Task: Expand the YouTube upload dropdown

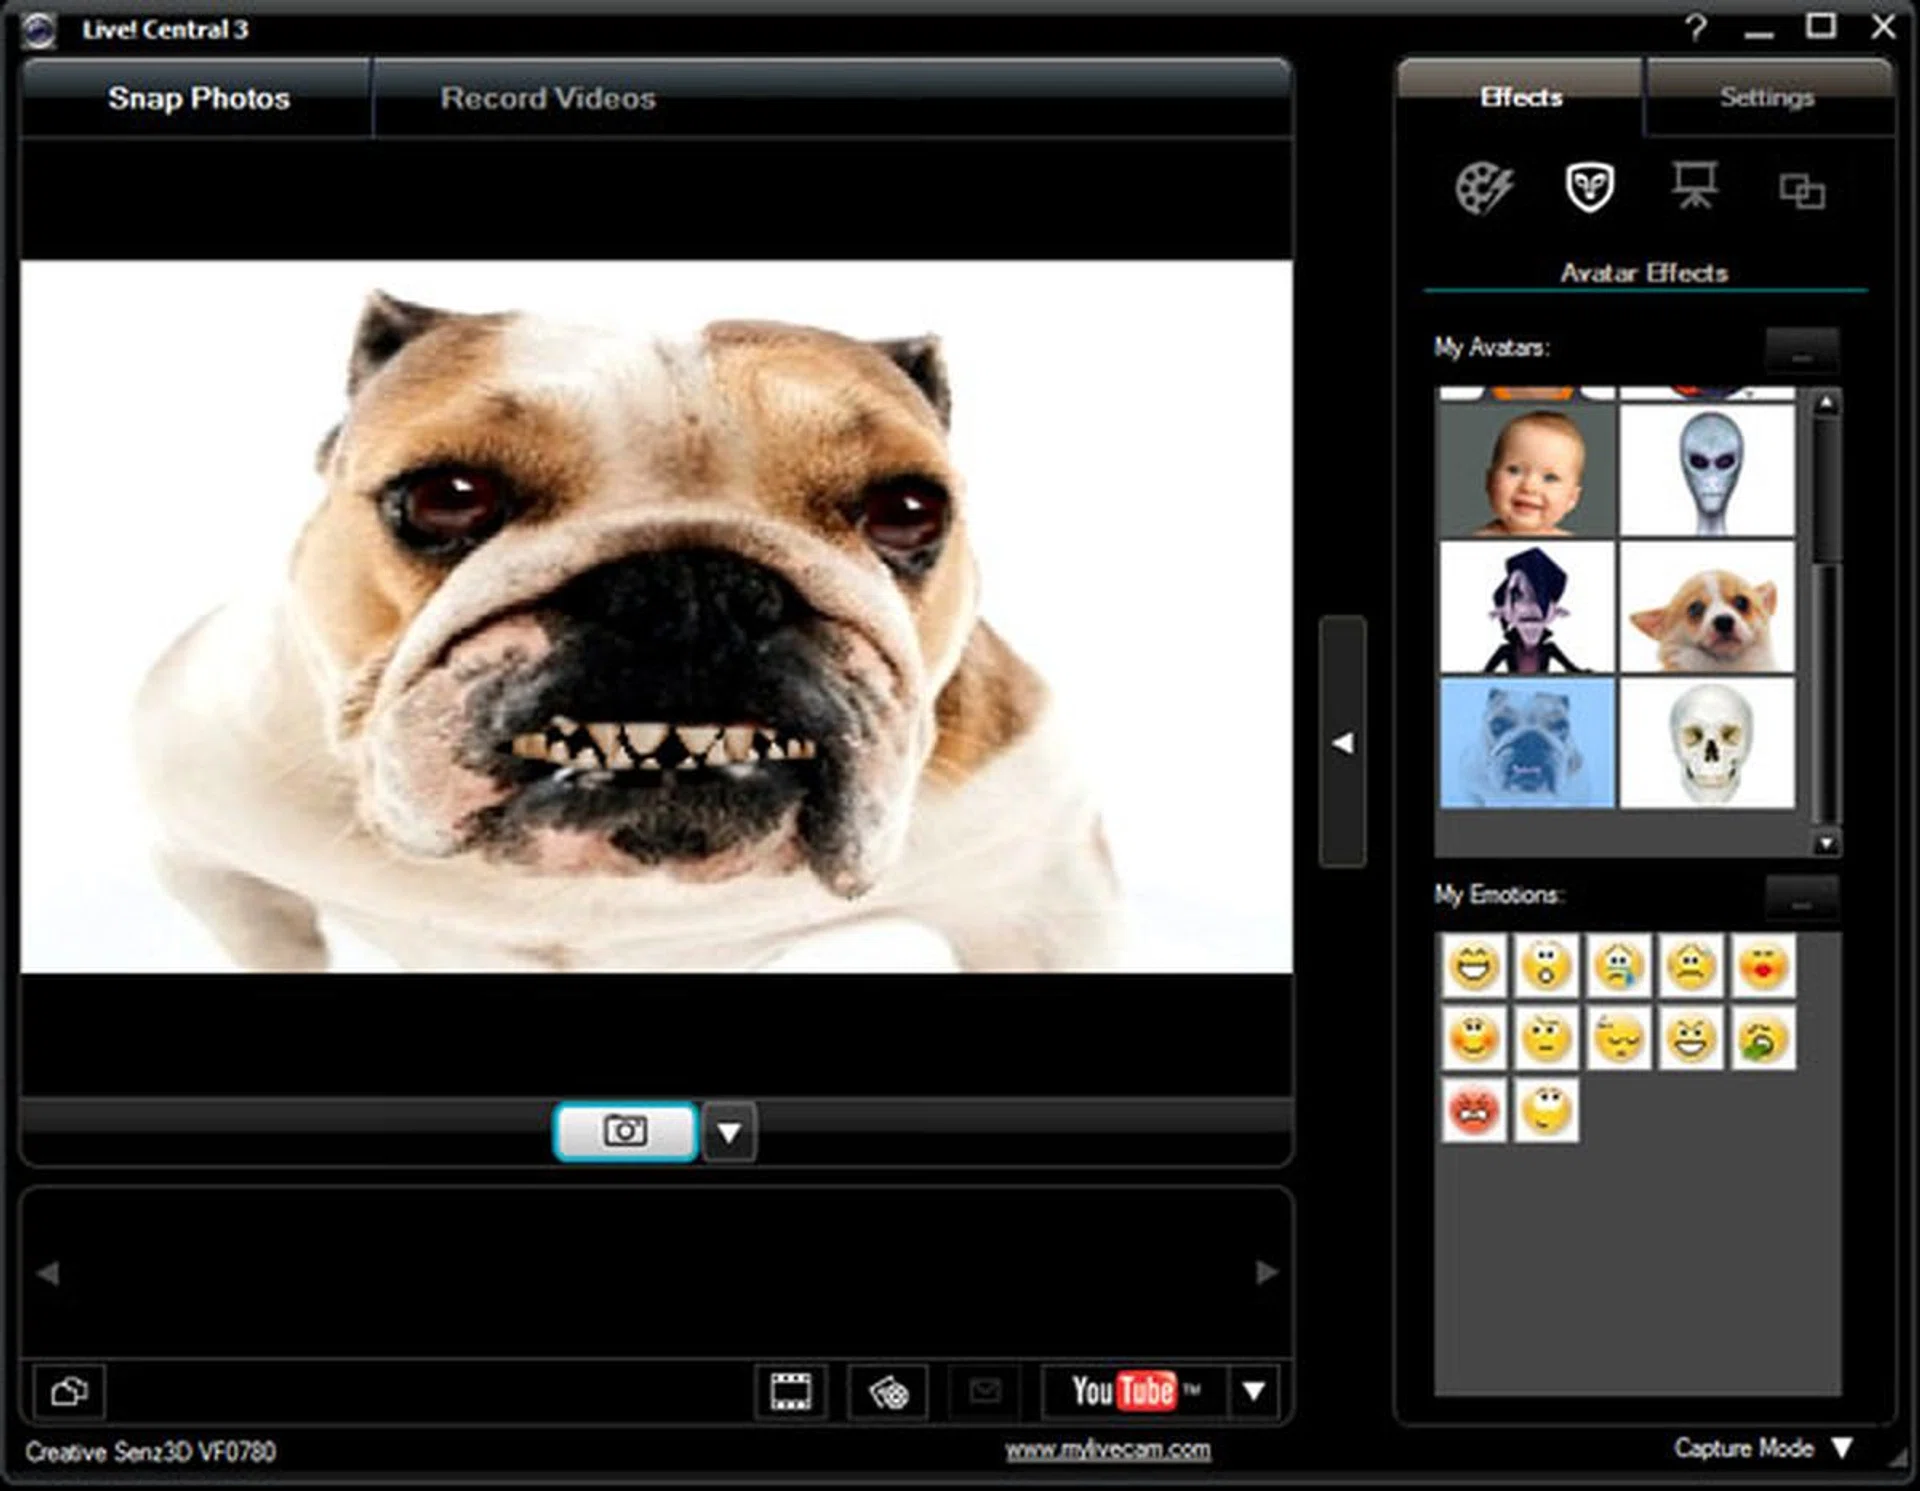Action: click(1256, 1390)
